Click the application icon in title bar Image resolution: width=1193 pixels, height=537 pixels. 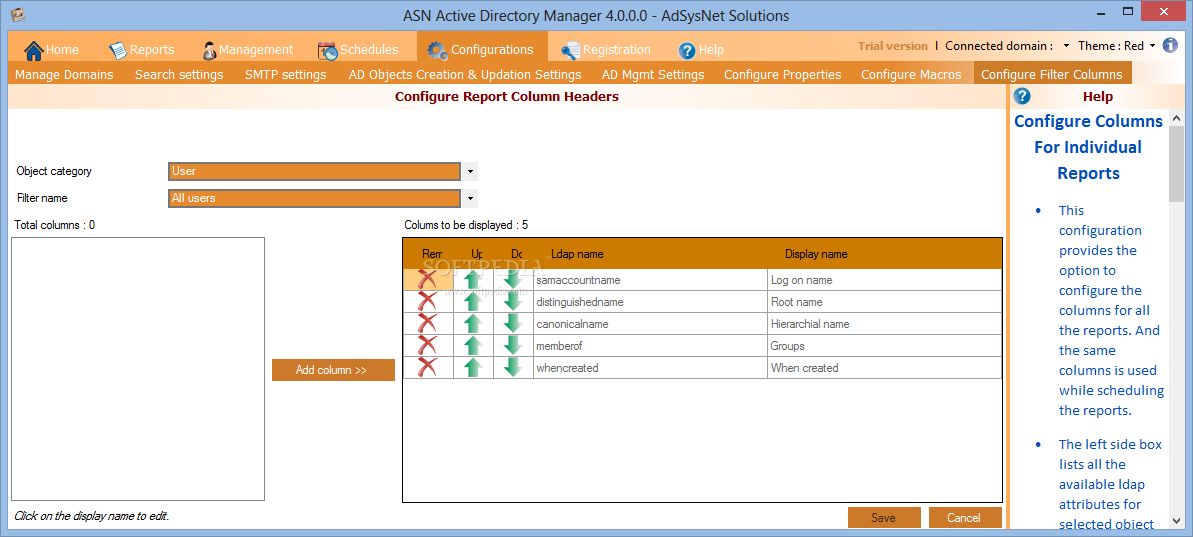pos(17,14)
